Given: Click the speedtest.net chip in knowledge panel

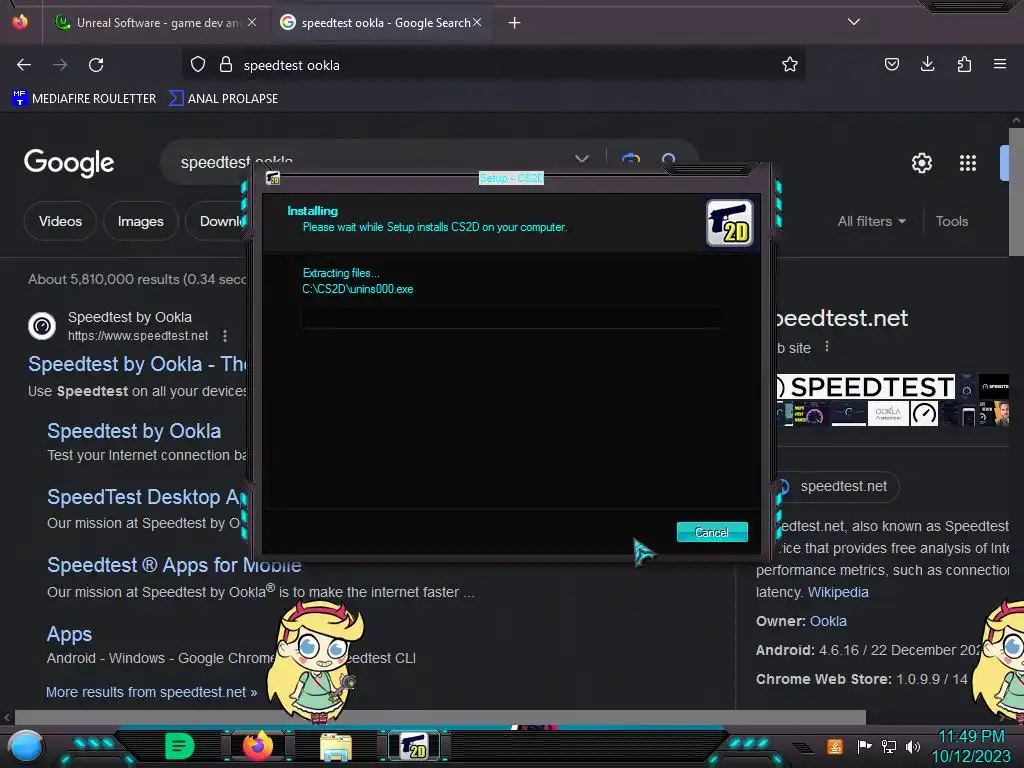Looking at the screenshot, I should coord(837,487).
